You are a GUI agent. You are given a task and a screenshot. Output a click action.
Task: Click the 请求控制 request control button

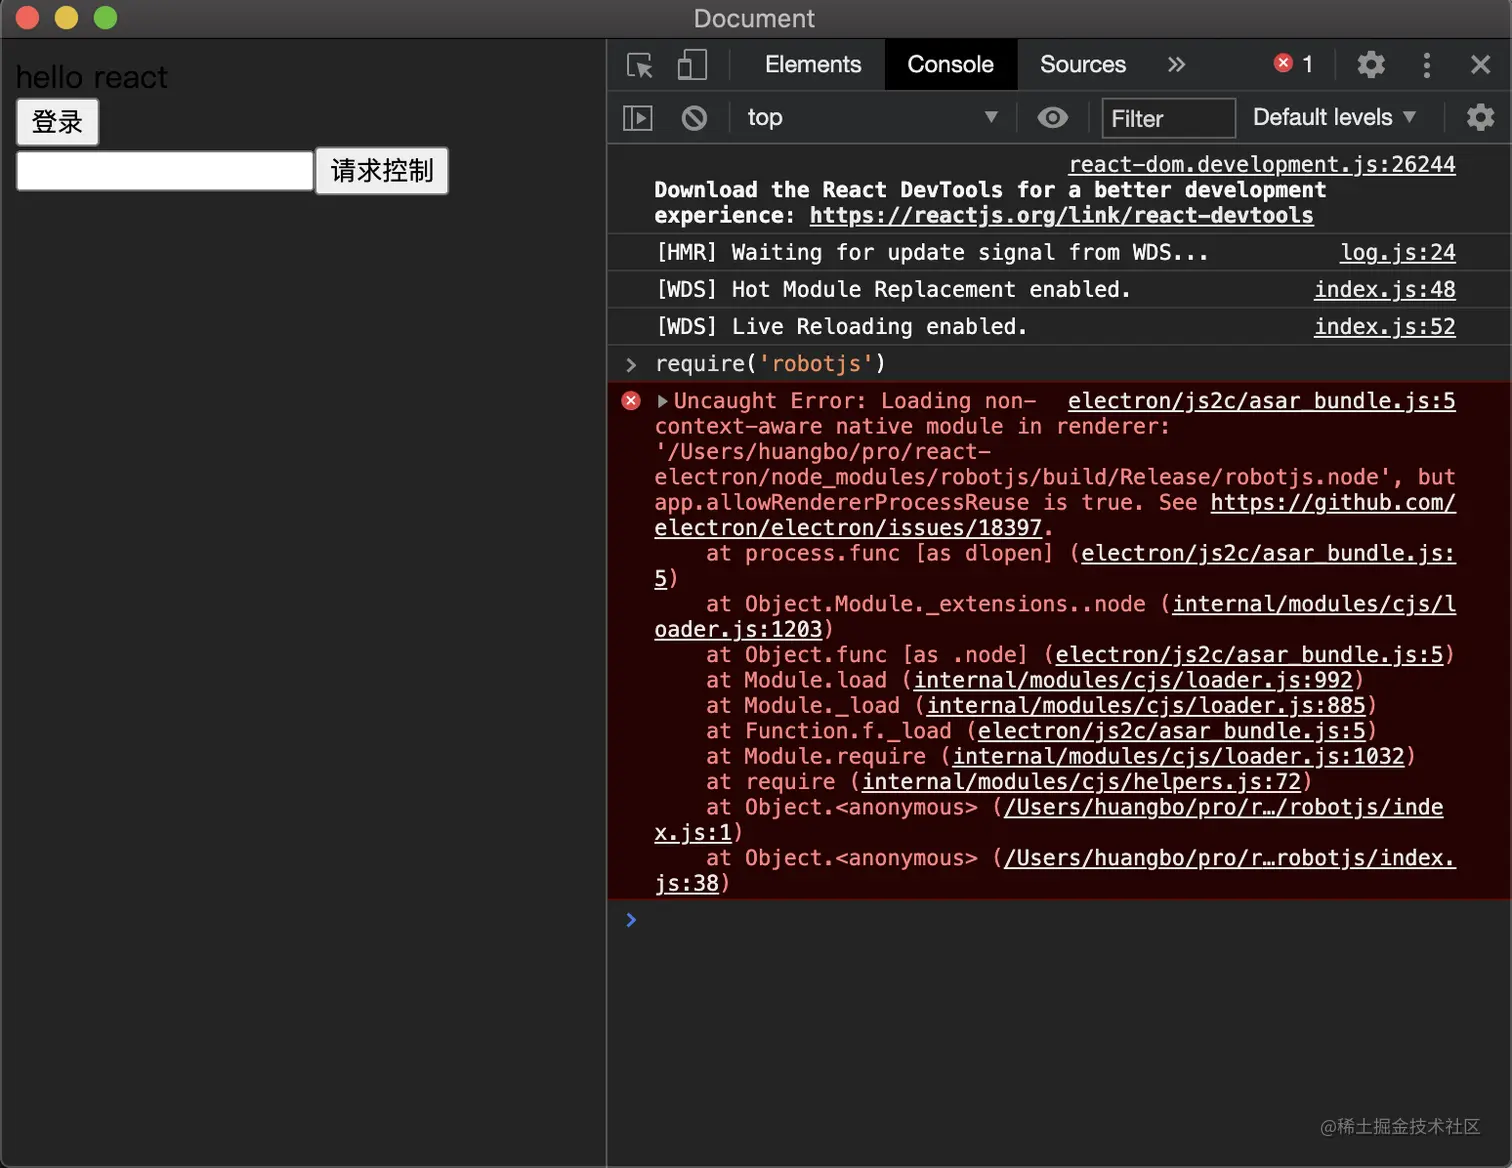pos(382,171)
